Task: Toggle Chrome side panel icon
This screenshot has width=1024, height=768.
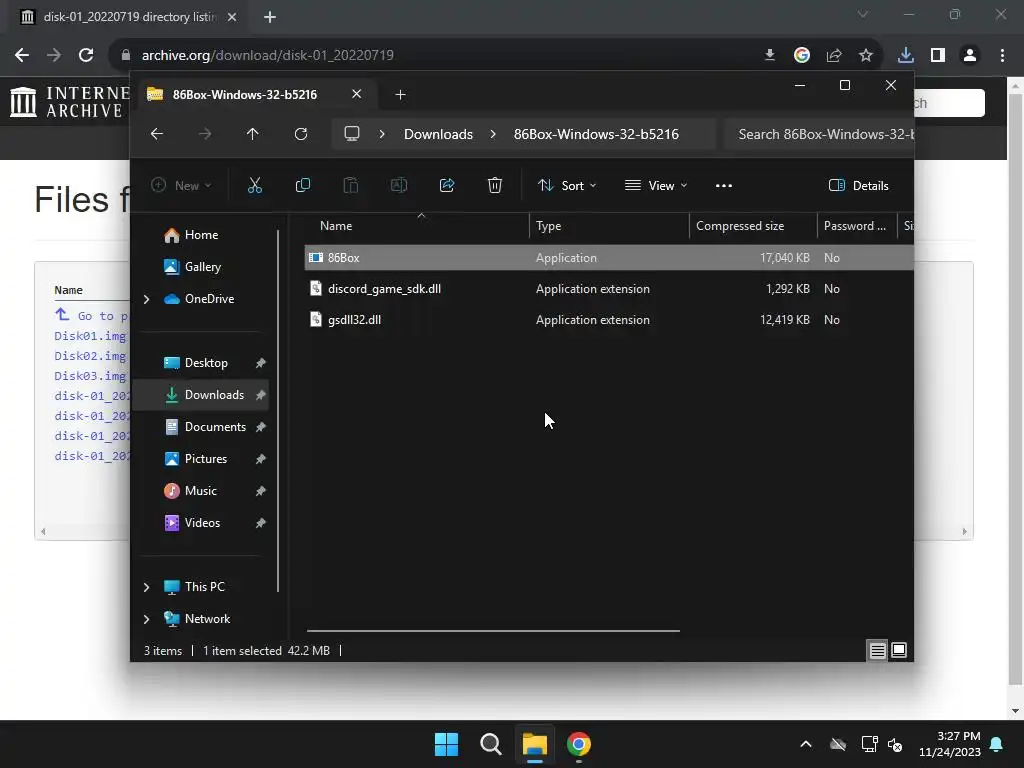Action: [x=938, y=55]
